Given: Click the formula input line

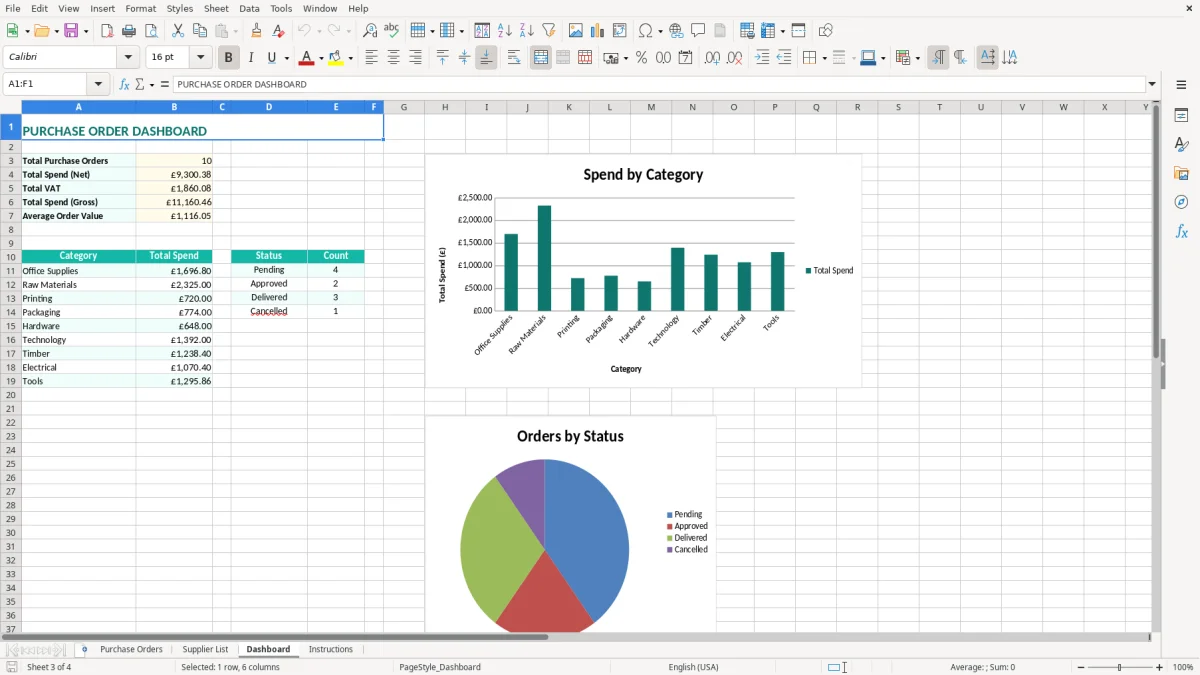Looking at the screenshot, I should 659,85.
